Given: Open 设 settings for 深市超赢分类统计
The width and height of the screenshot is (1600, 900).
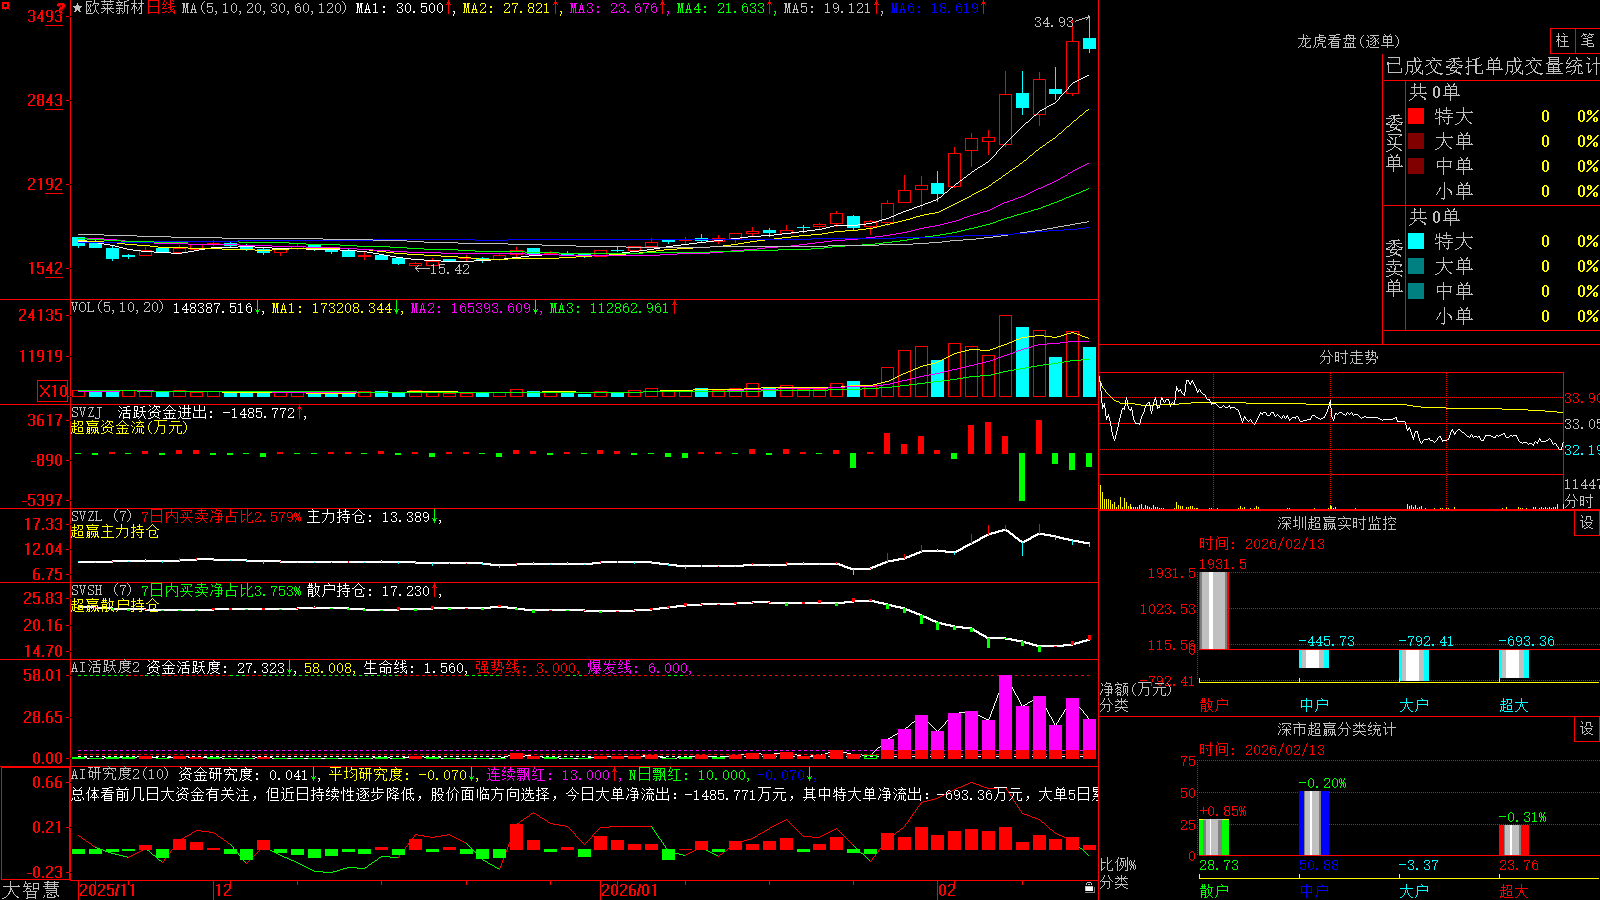Looking at the screenshot, I should click(x=1587, y=729).
